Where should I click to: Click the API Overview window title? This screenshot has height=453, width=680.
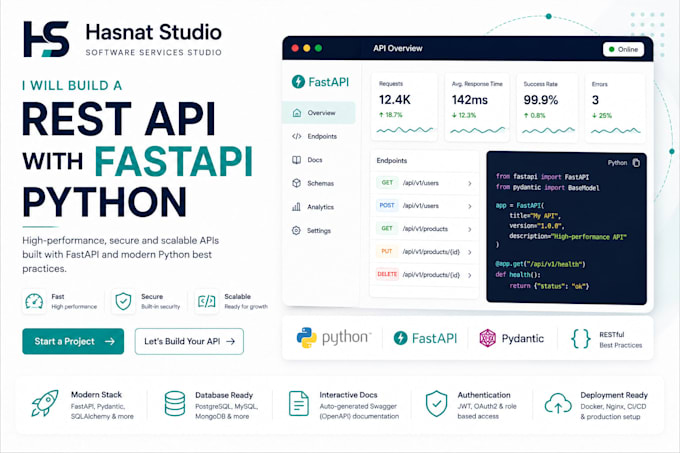(398, 48)
